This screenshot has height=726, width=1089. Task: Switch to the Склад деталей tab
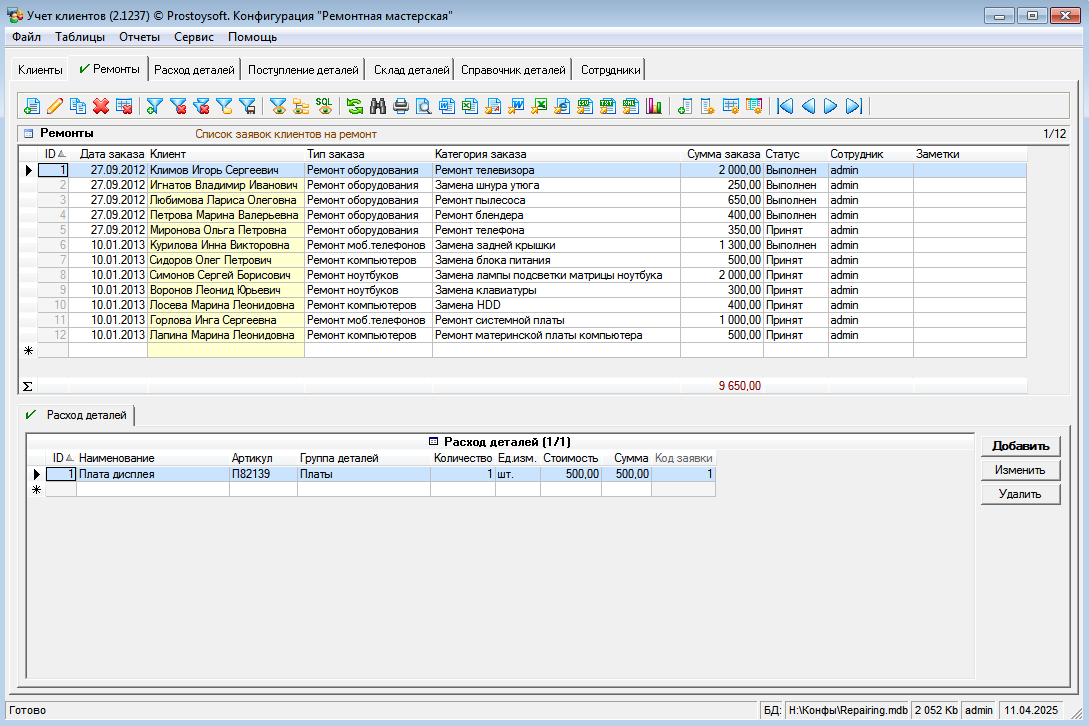coord(412,69)
